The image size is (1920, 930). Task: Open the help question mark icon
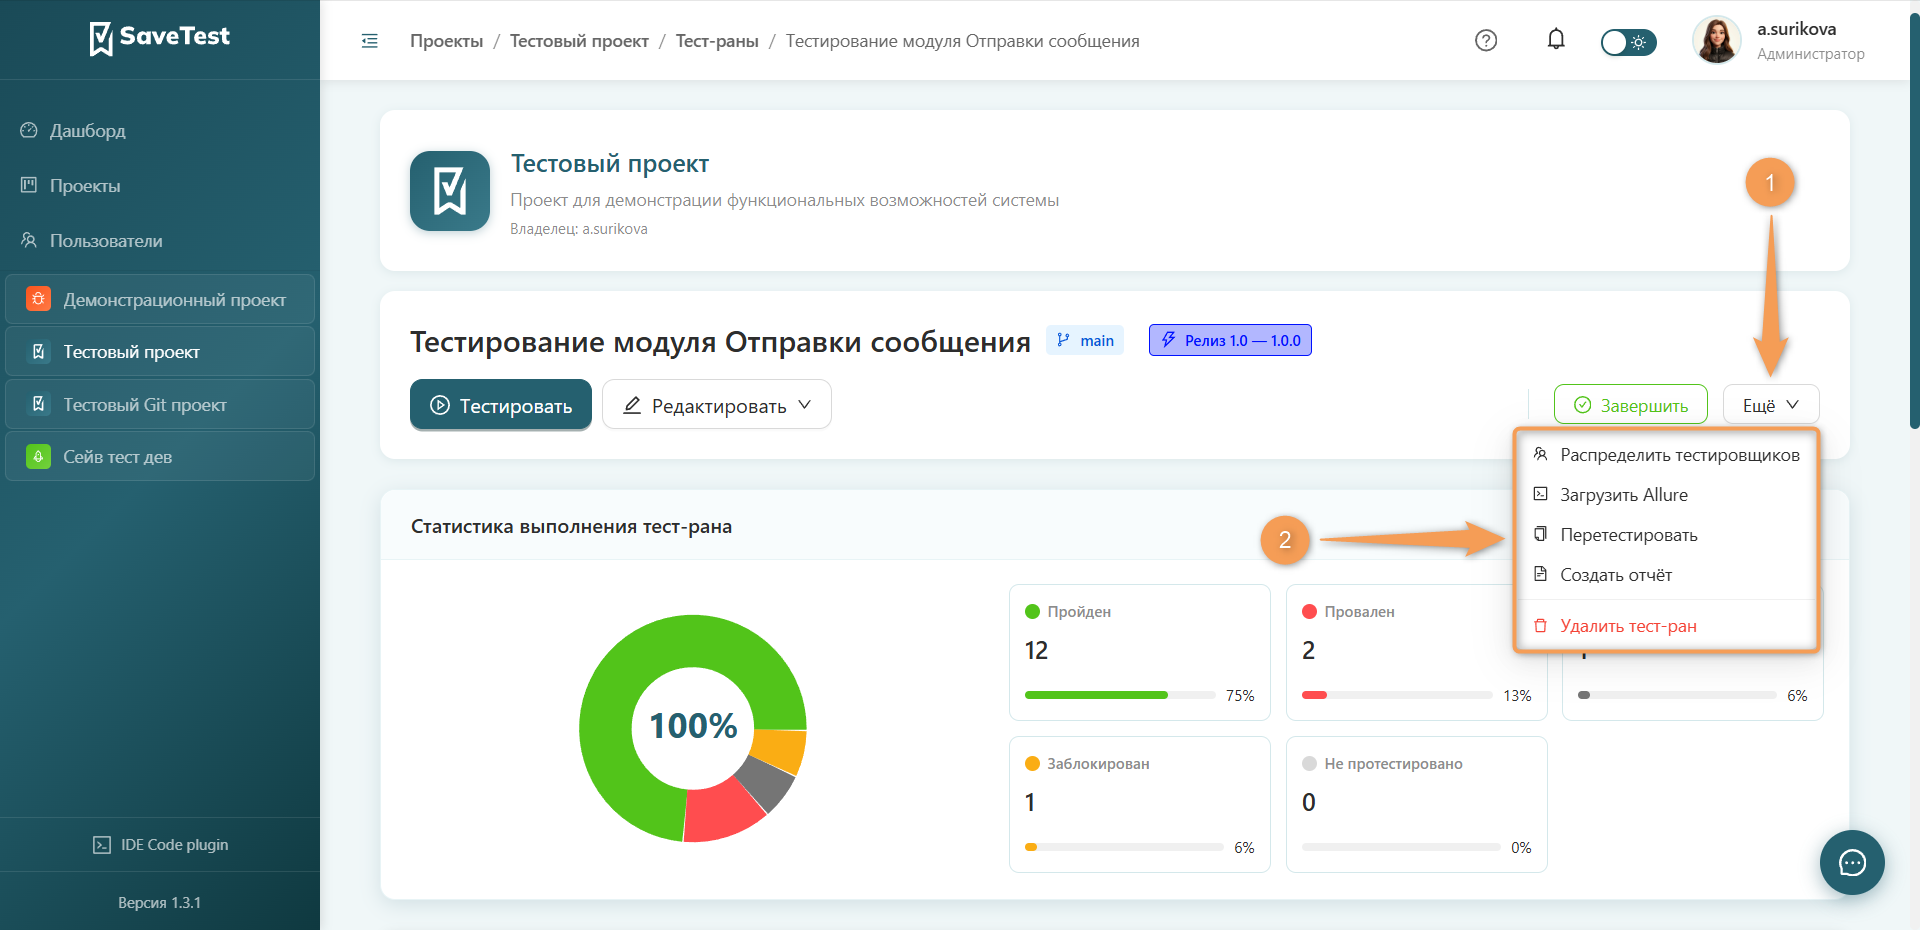1486,41
